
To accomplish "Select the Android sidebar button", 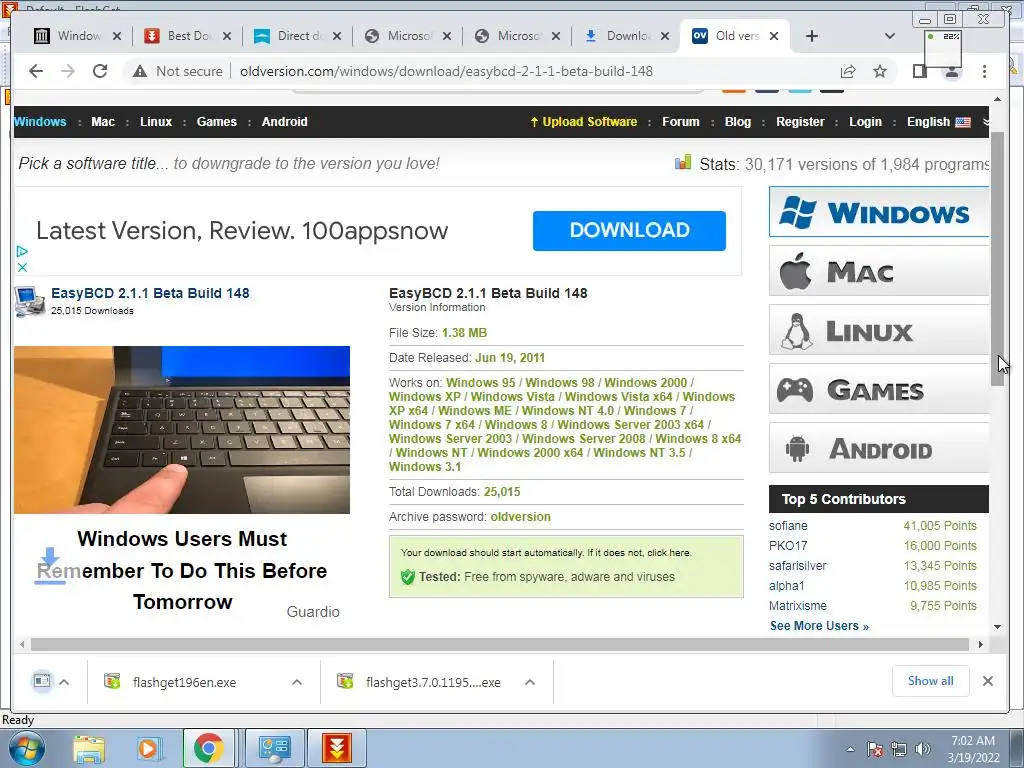I will tap(879, 448).
